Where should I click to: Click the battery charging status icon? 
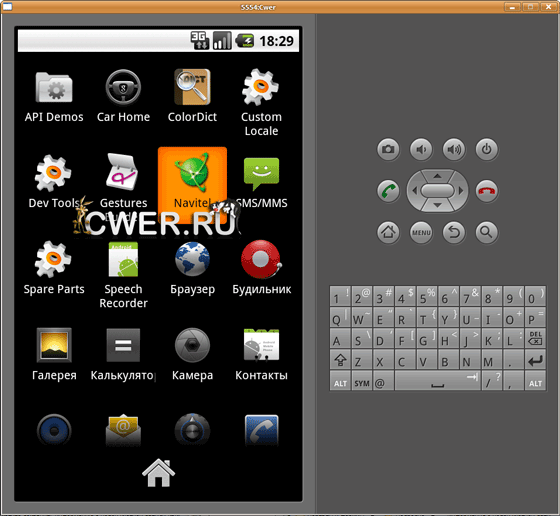click(x=245, y=41)
